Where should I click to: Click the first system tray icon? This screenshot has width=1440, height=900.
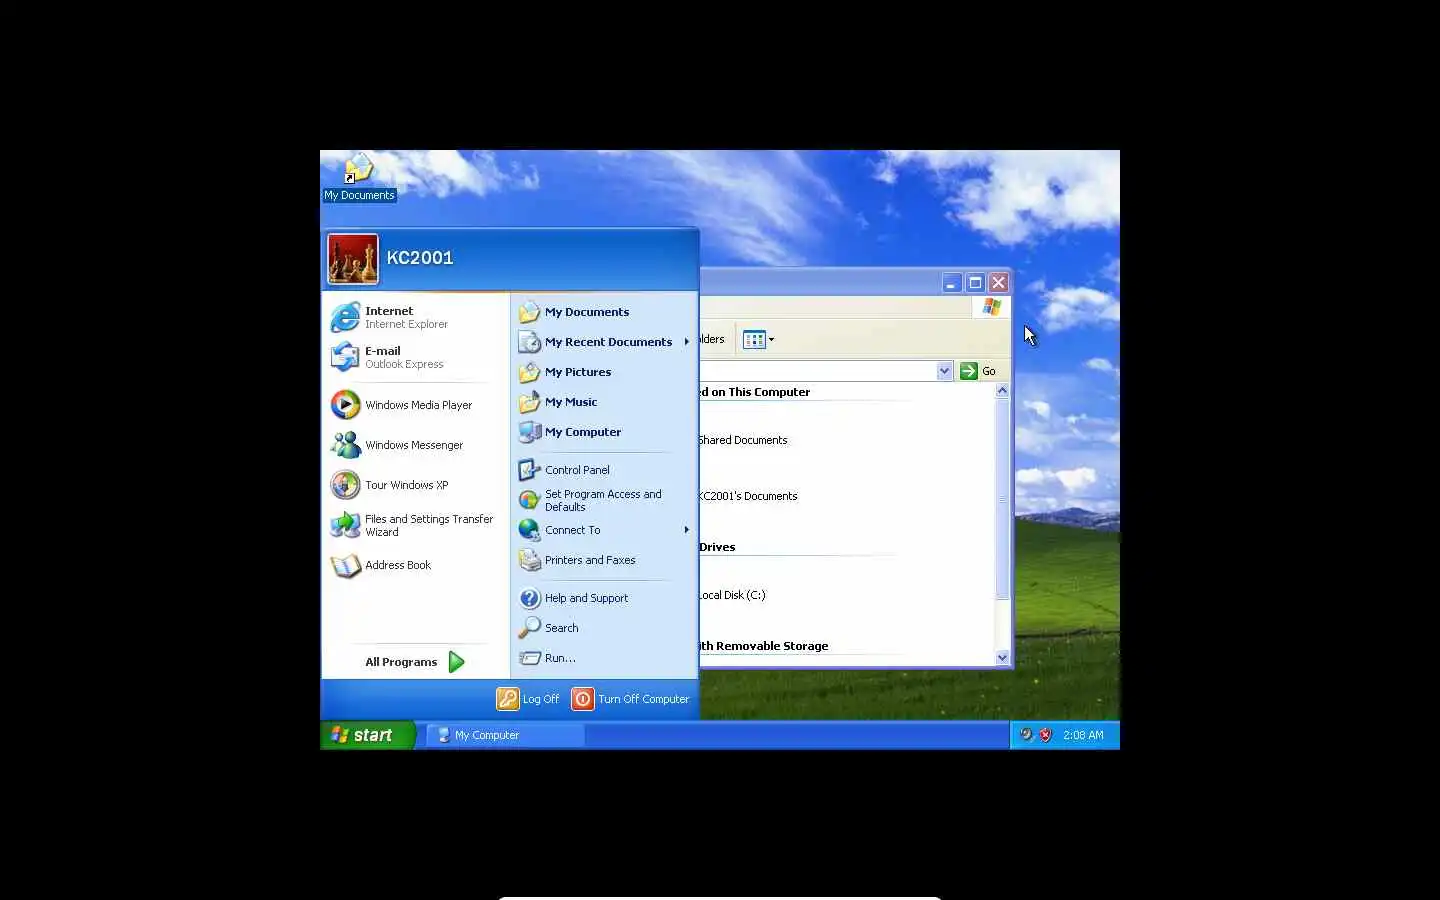1026,735
